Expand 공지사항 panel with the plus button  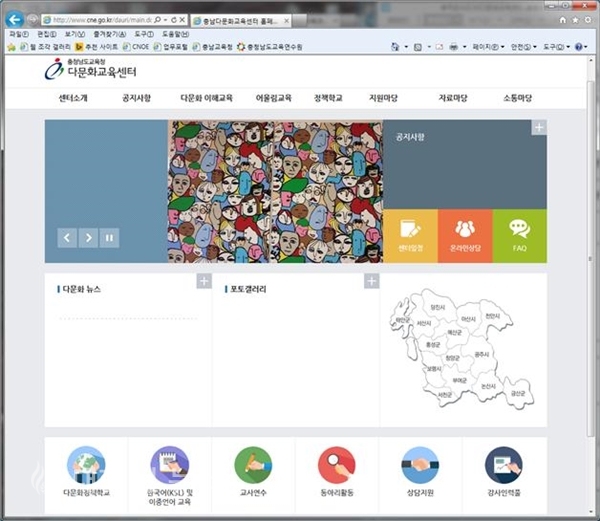[x=539, y=127]
